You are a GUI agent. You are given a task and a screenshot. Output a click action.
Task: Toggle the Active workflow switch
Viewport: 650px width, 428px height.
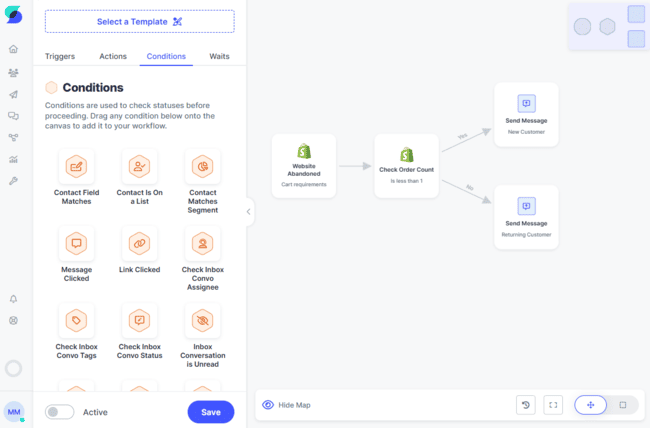60,412
